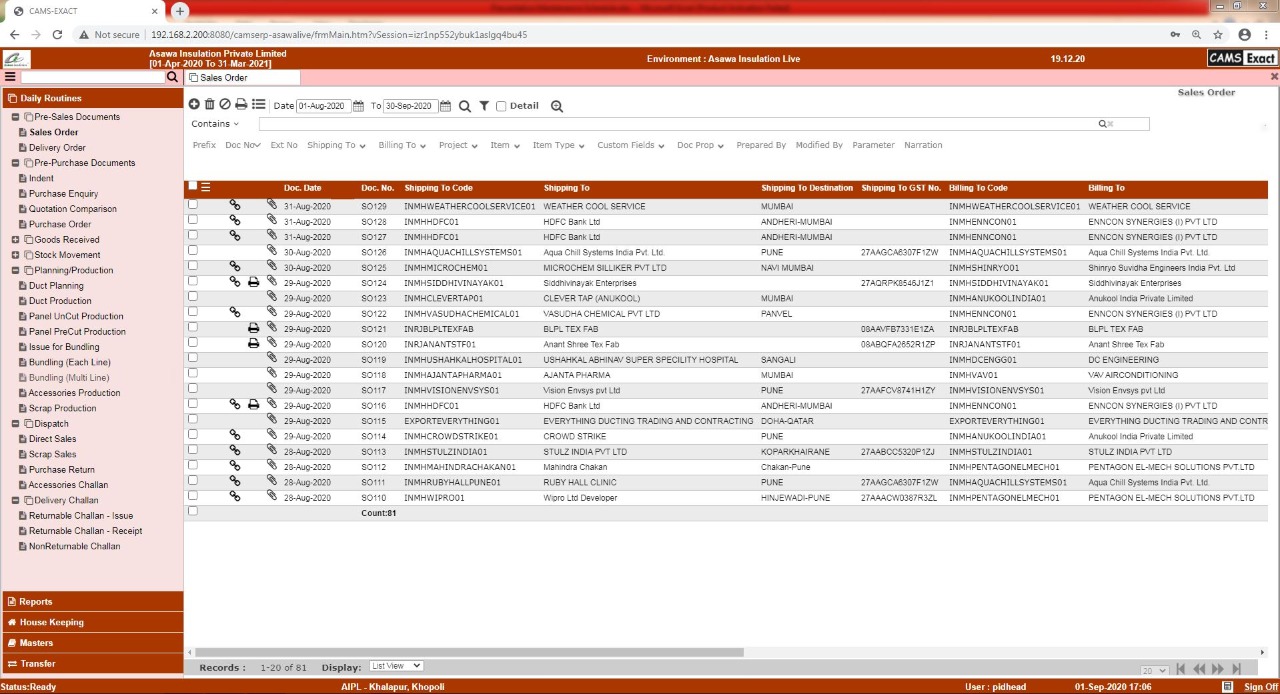Check the row checkbox for SO113
This screenshot has height=694, width=1280.
click(193, 451)
